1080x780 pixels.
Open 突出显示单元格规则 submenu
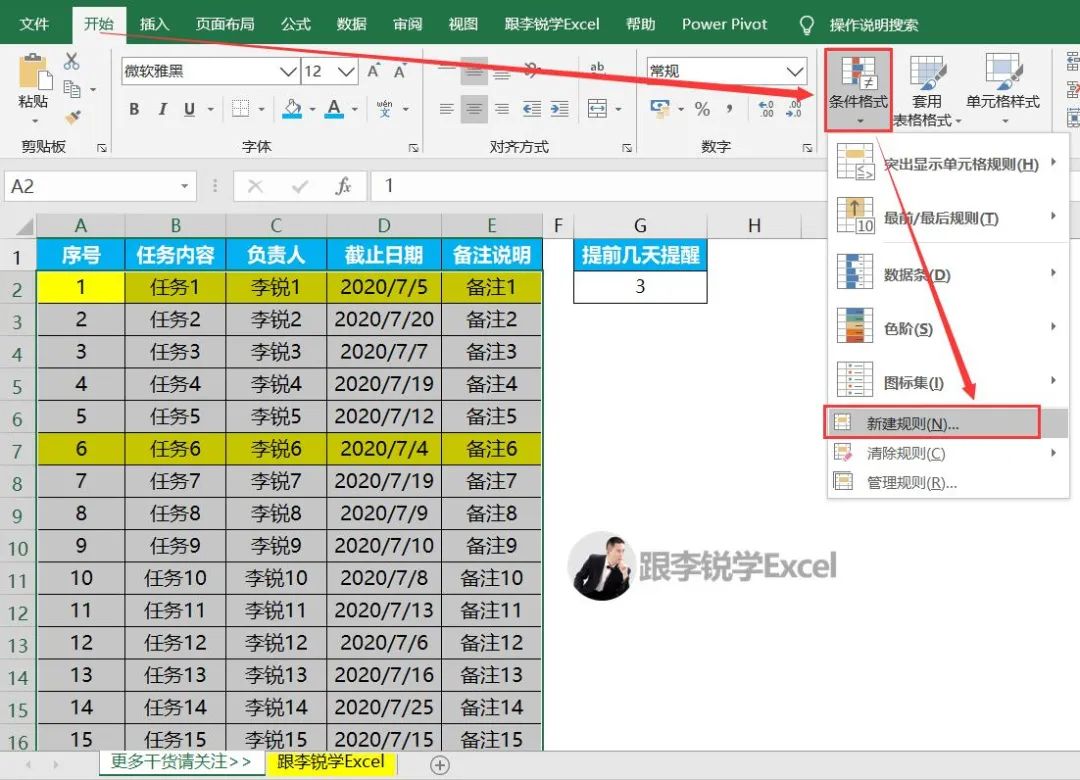click(x=948, y=163)
